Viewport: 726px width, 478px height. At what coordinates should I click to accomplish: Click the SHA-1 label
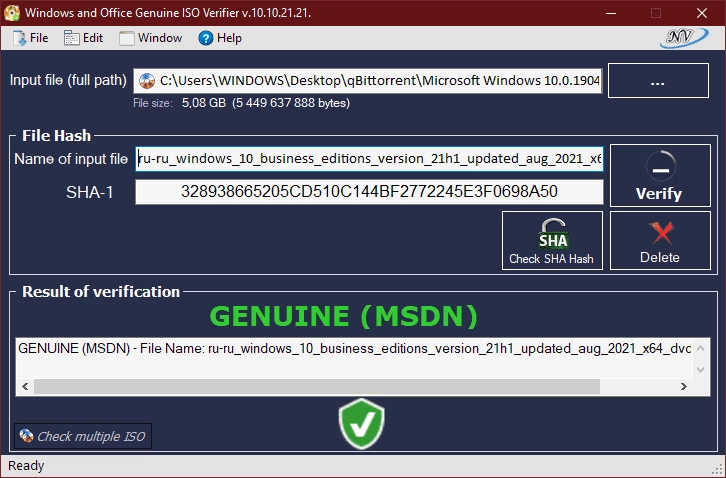[x=90, y=192]
